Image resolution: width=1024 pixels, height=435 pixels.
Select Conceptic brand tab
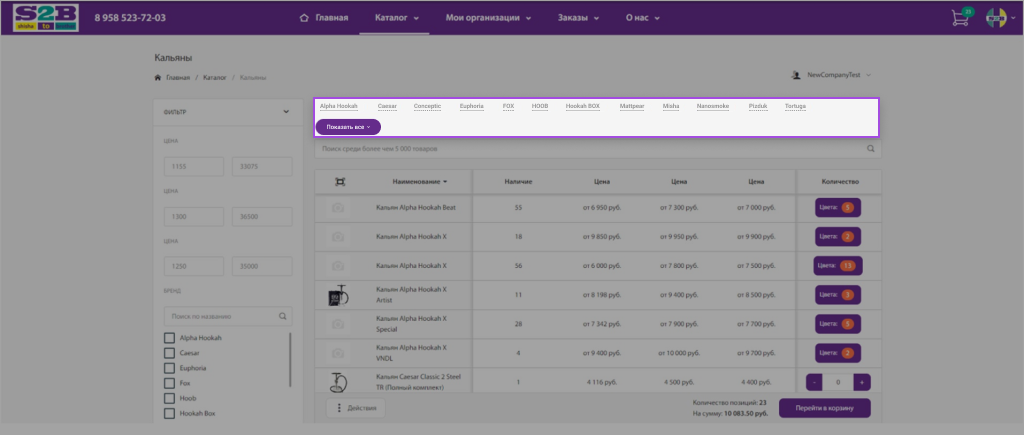point(427,106)
